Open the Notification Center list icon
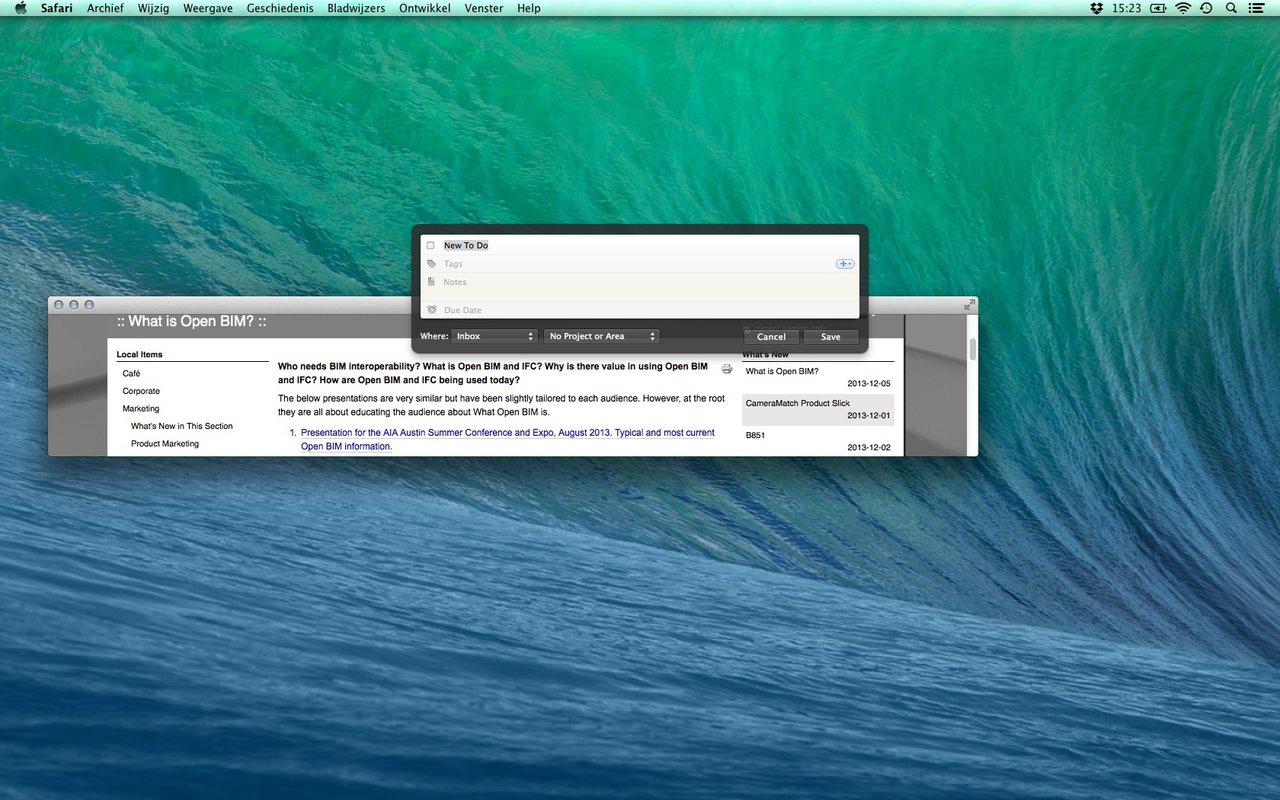The height and width of the screenshot is (800, 1280). [x=1256, y=8]
